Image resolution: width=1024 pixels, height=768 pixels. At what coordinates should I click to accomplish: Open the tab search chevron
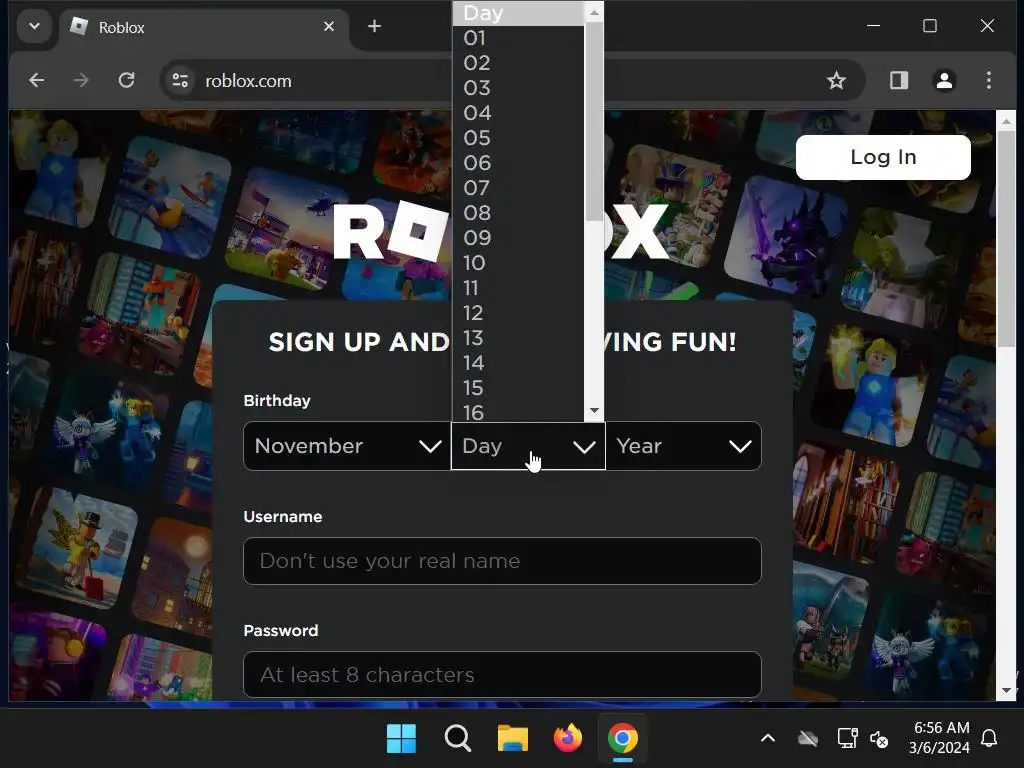35,26
